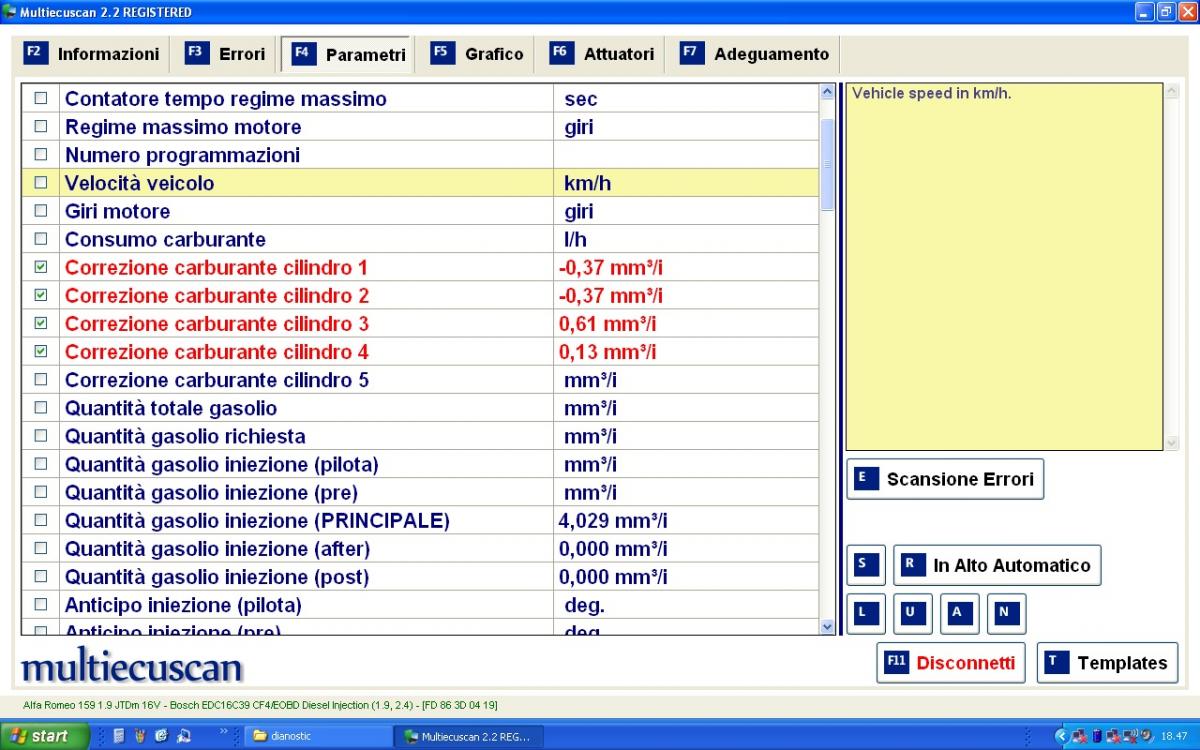Open dianostic folder in taskbar
This screenshot has height=750, width=1200.
[318, 736]
